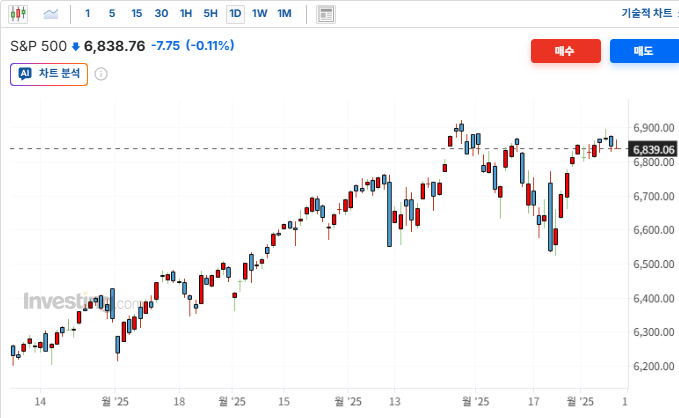Select the 15-minute interval

click(136, 13)
